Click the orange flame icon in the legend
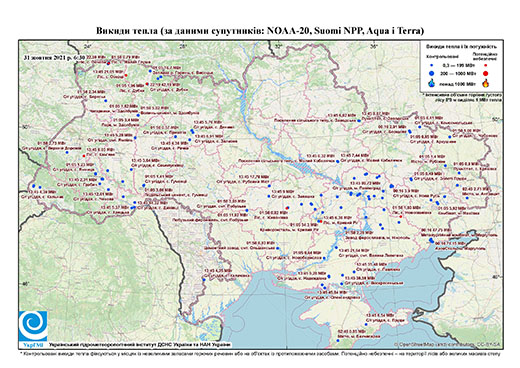 486,83
